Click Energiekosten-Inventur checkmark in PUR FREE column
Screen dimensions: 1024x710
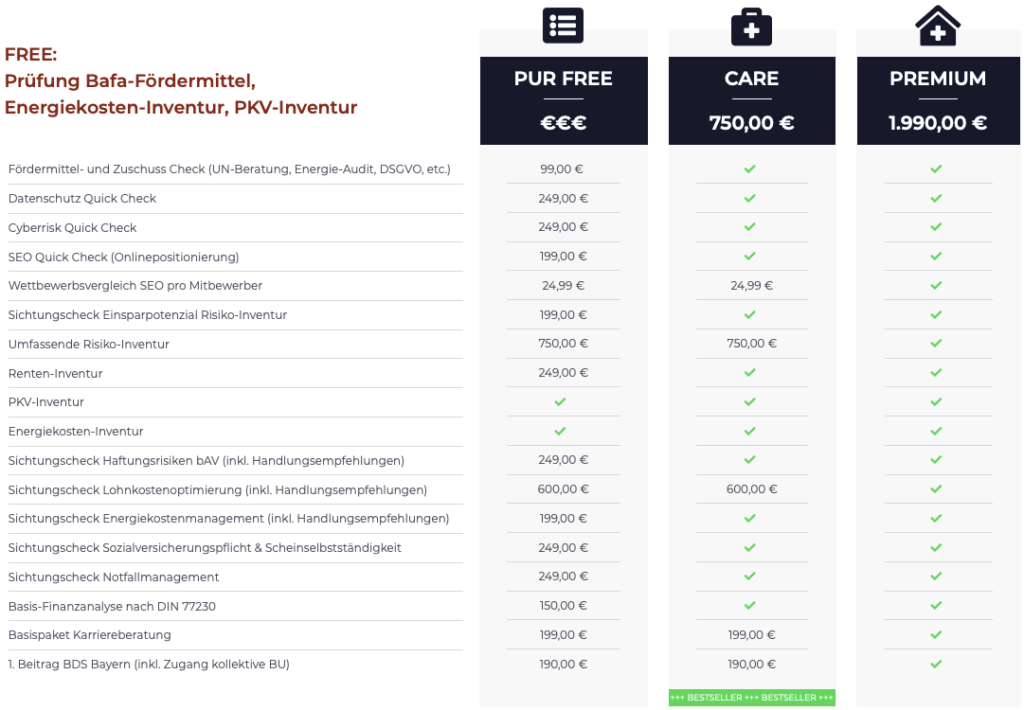coord(560,431)
